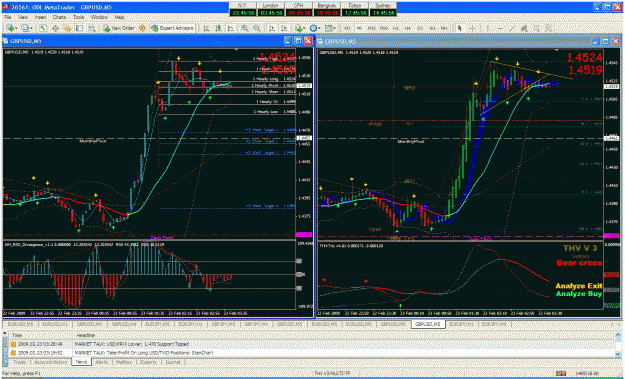Open the Indicators list icon
The image size is (625, 379).
pyautogui.click(x=298, y=28)
